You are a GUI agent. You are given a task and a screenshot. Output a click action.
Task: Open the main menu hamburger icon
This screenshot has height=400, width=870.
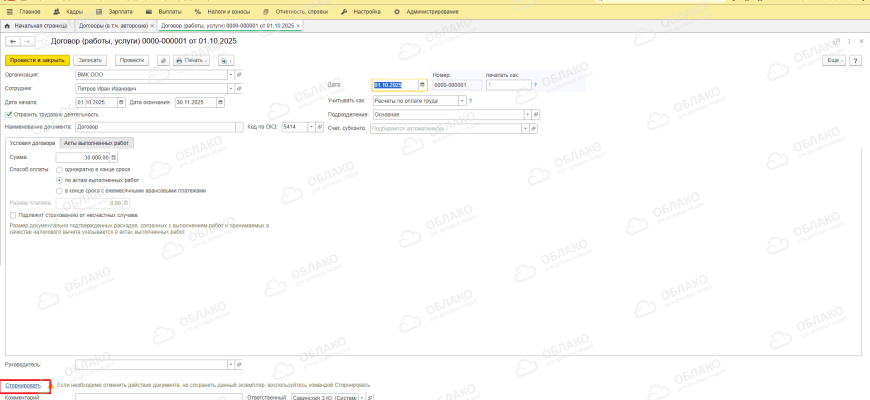[9, 11]
